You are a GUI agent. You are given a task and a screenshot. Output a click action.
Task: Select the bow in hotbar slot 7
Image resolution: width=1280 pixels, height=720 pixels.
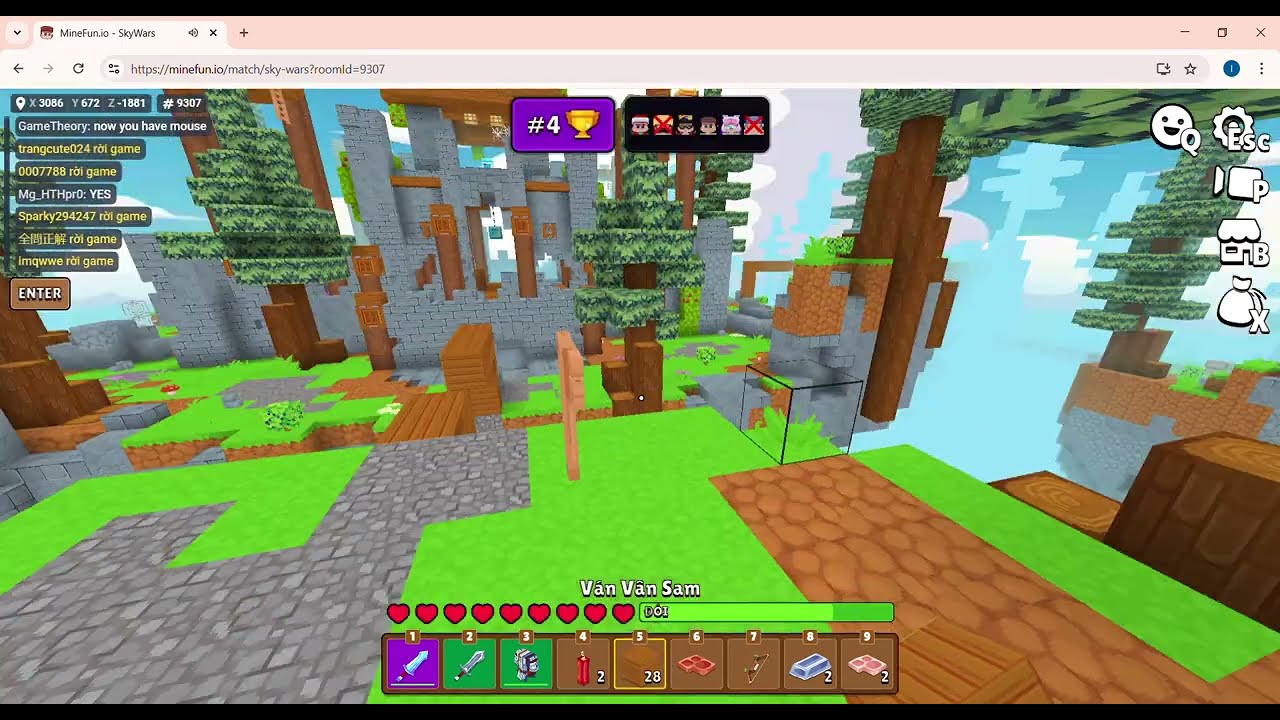coord(754,663)
